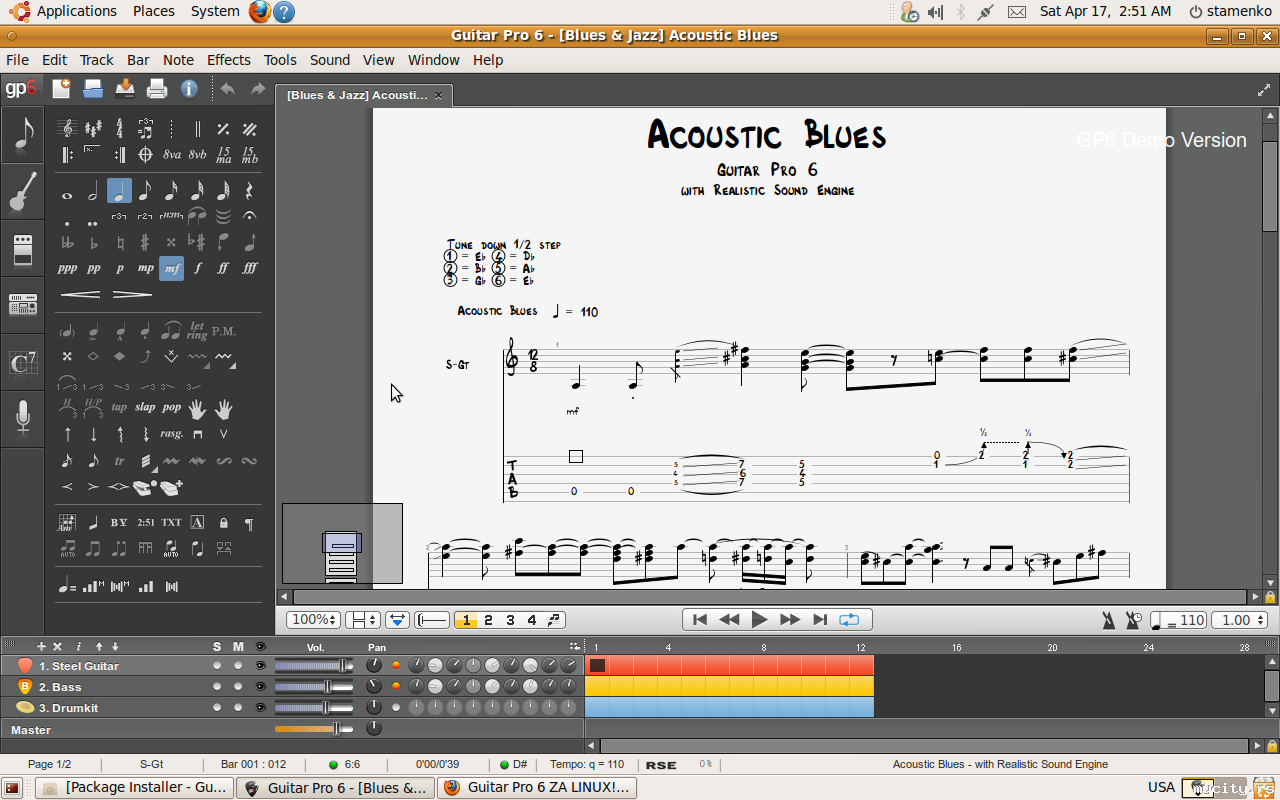Select the whole note duration
This screenshot has width=1280, height=800.
67,195
